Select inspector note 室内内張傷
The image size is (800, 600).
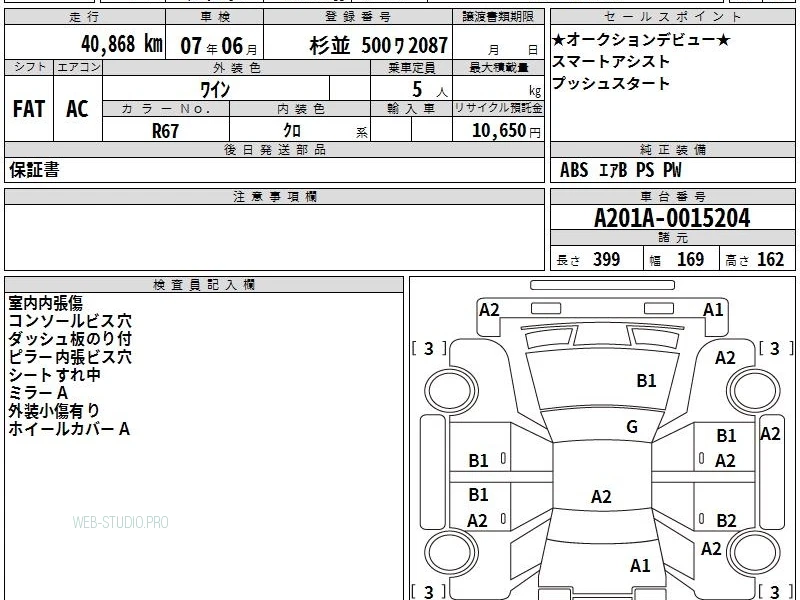pyautogui.click(x=45, y=303)
